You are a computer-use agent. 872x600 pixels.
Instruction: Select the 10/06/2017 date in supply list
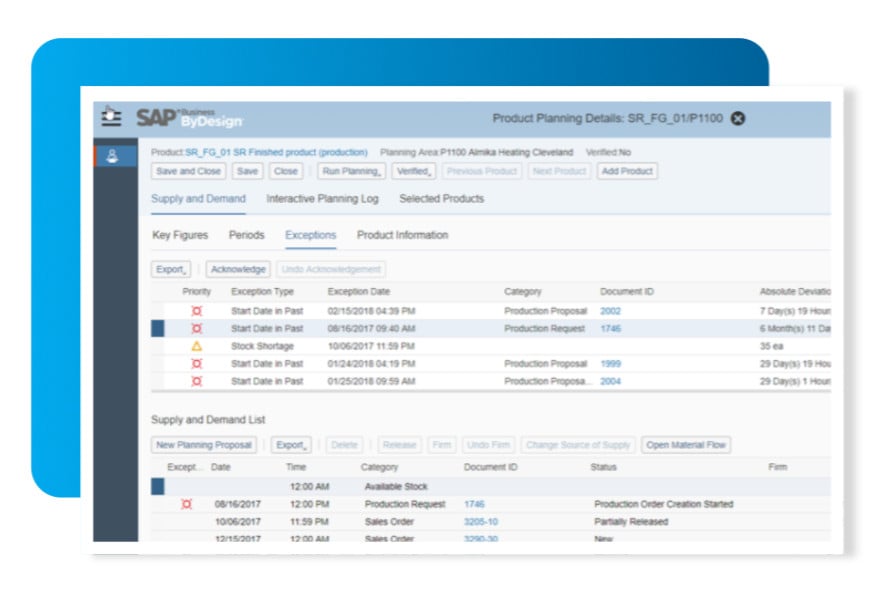237,522
